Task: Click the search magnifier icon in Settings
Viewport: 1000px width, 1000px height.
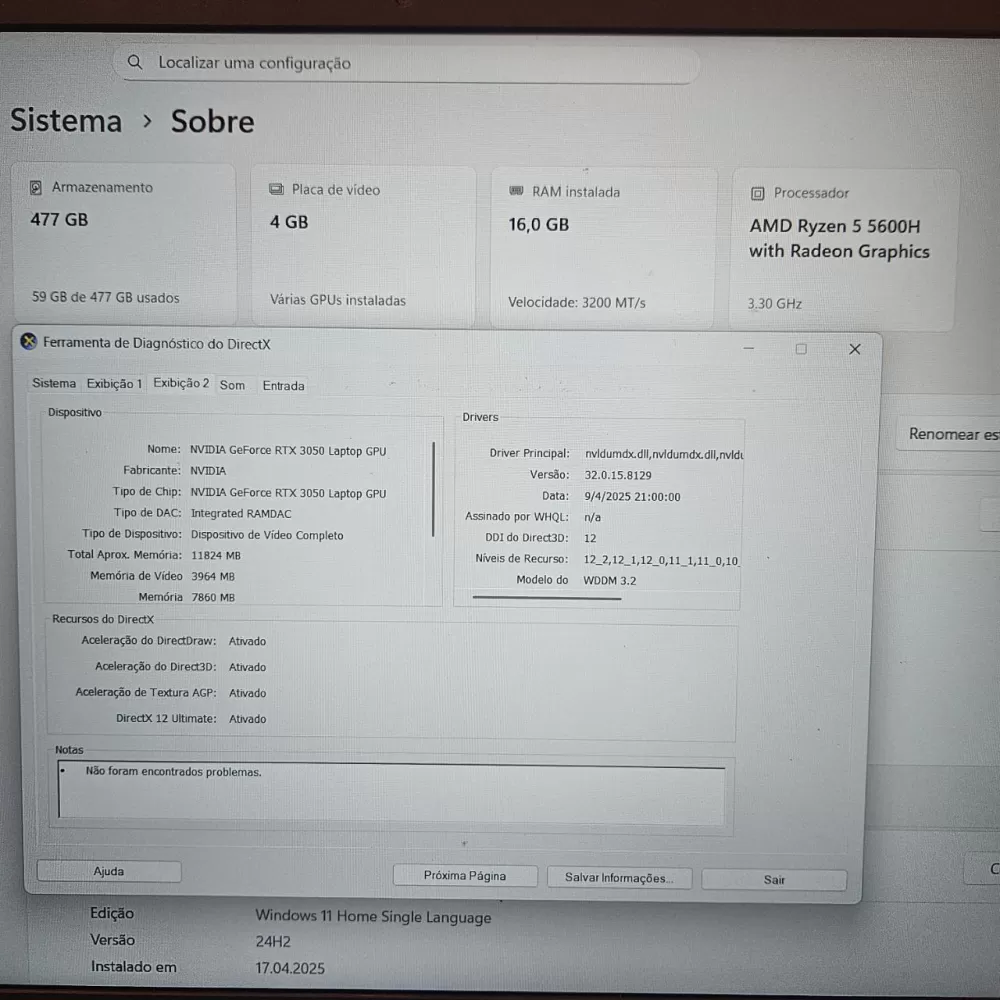Action: click(x=135, y=62)
